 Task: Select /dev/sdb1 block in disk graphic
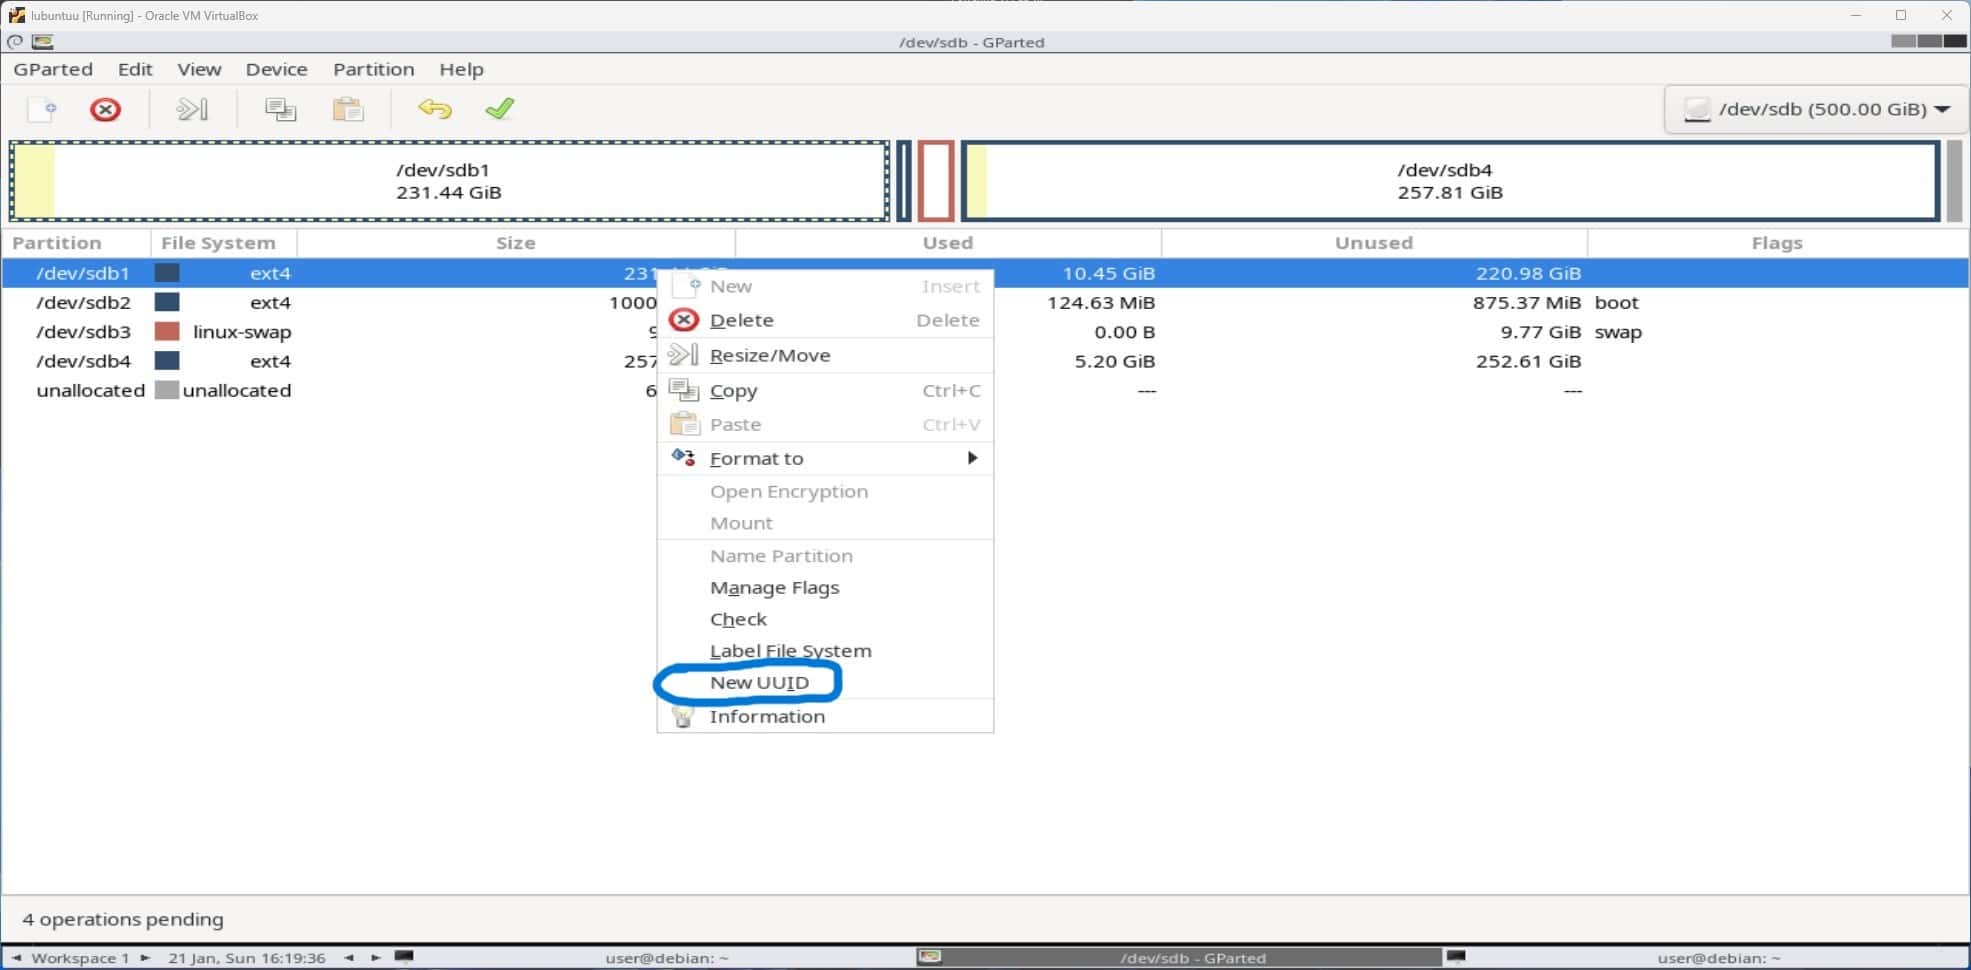coord(449,181)
